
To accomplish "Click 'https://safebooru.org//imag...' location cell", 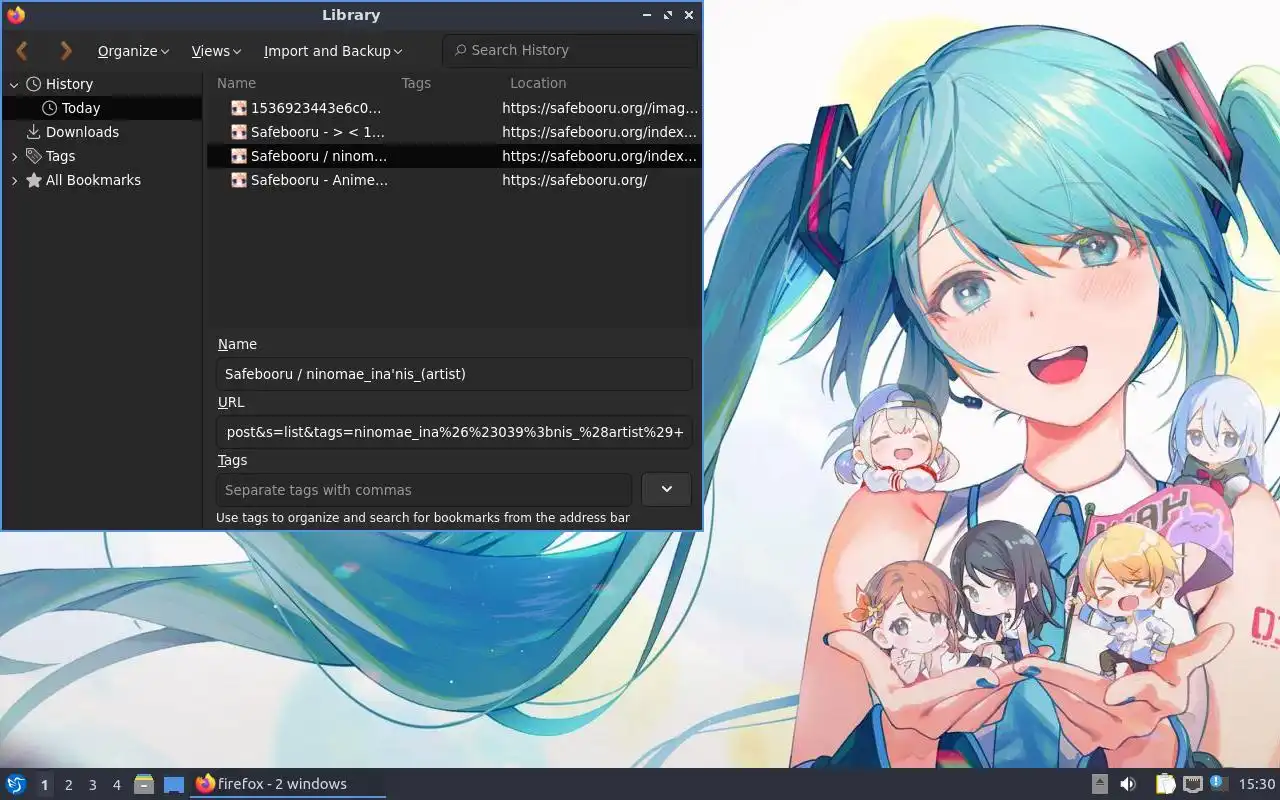I will (x=600, y=108).
